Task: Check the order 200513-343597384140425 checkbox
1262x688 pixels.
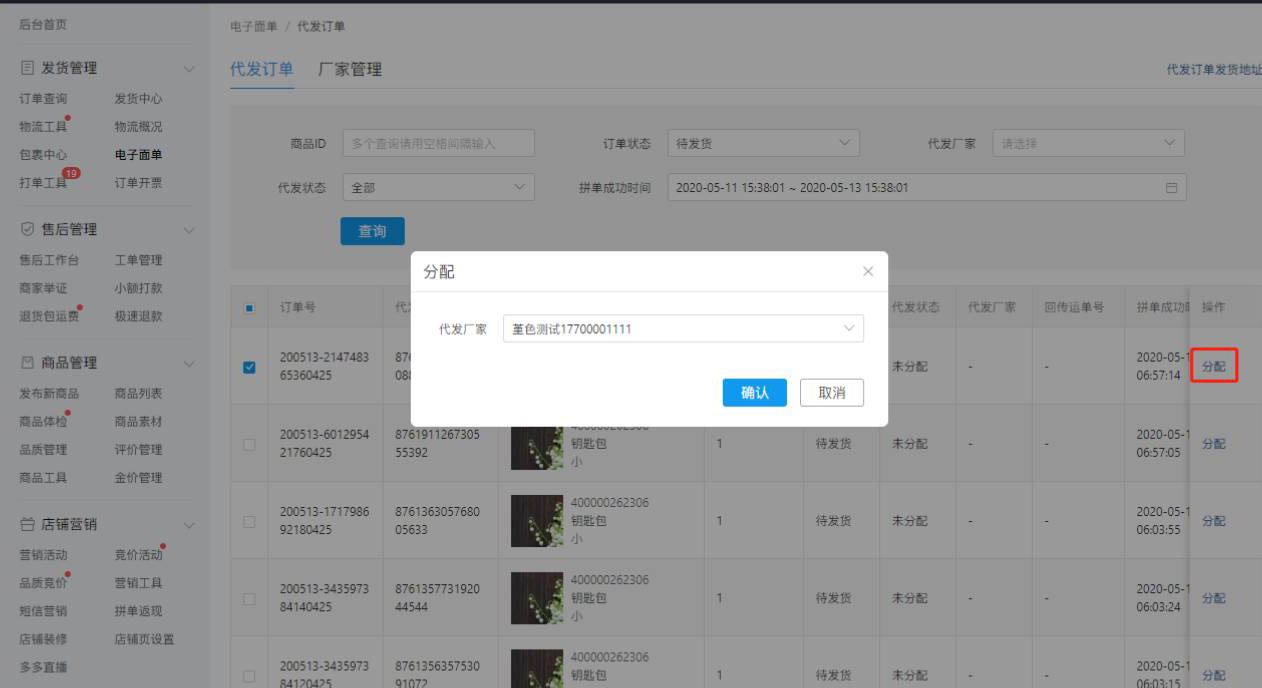Action: [x=249, y=598]
